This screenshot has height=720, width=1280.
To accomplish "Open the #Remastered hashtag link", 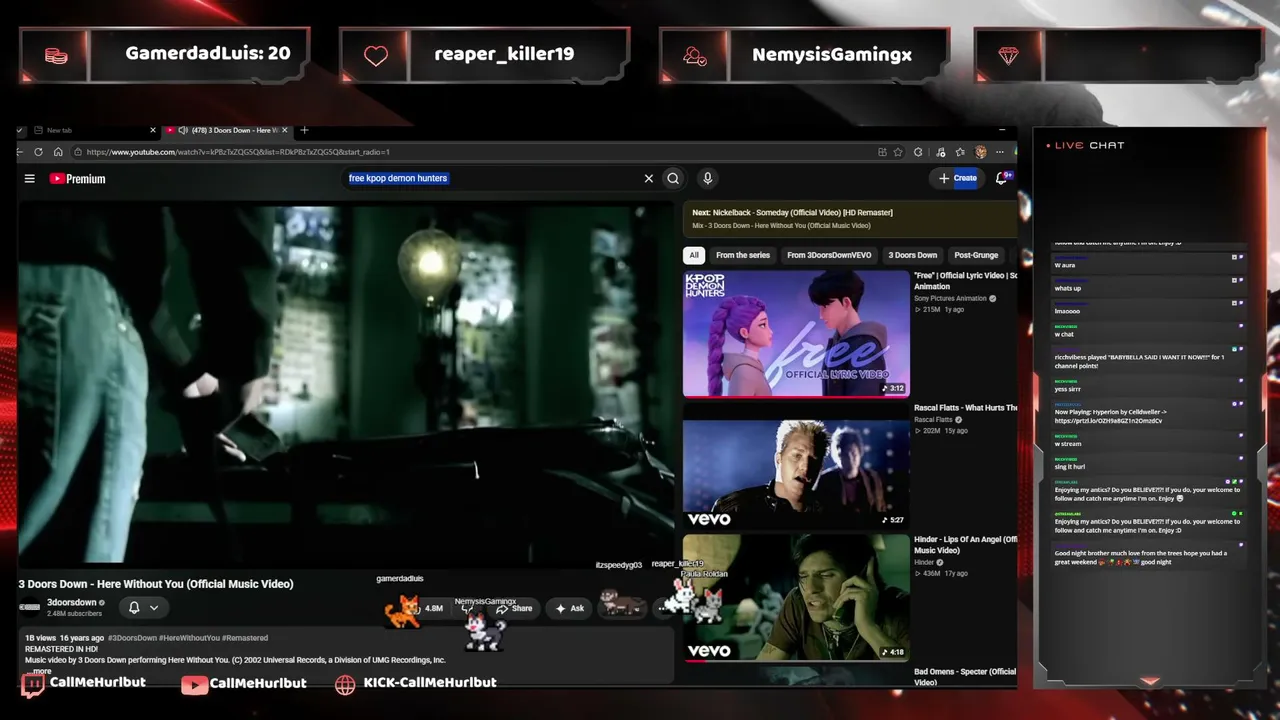I will pyautogui.click(x=244, y=638).
